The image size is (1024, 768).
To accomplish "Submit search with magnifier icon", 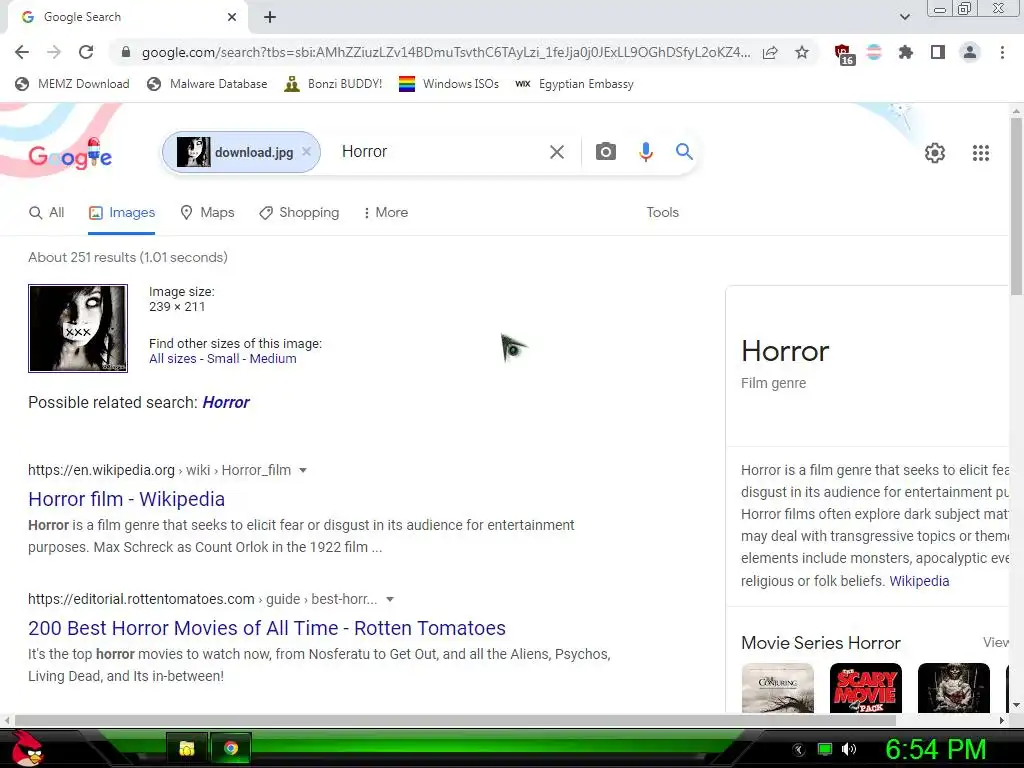I will pyautogui.click(x=684, y=152).
